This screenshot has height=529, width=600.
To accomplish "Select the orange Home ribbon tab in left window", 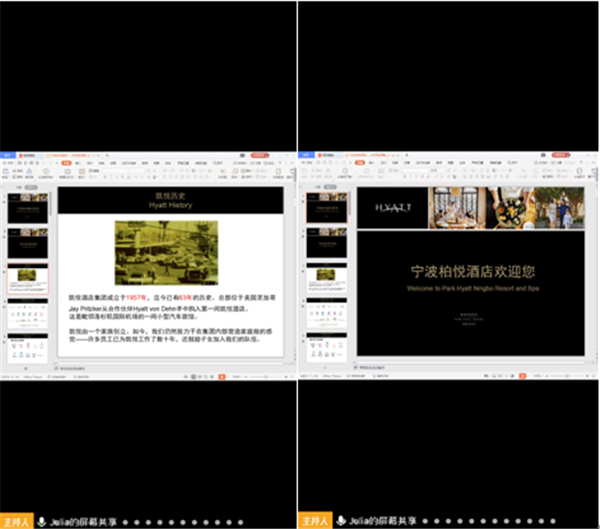I will tap(67, 163).
